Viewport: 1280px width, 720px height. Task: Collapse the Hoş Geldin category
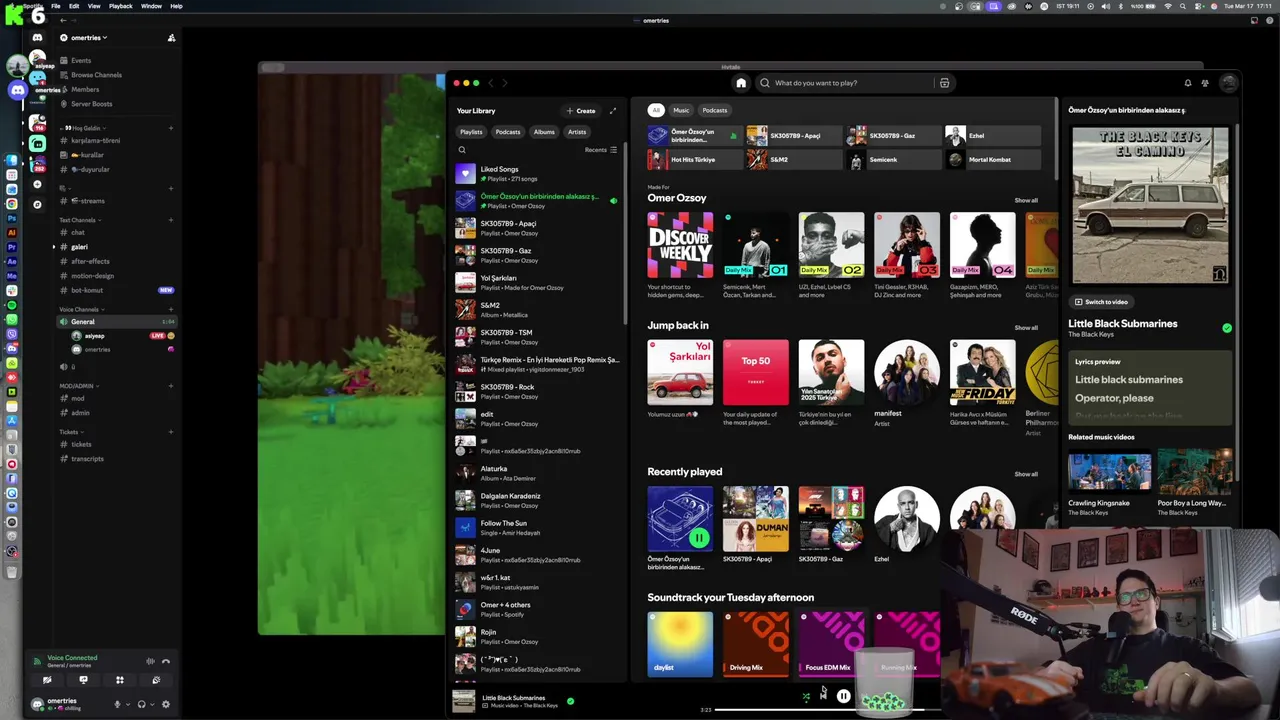click(x=82, y=128)
